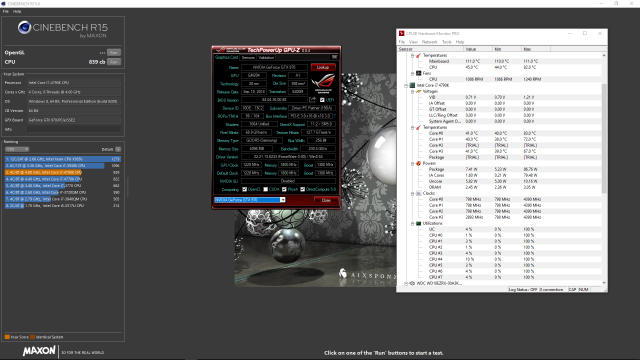Open the Cinebench Help menu
The height and width of the screenshot is (360, 640).
click(x=17, y=11)
